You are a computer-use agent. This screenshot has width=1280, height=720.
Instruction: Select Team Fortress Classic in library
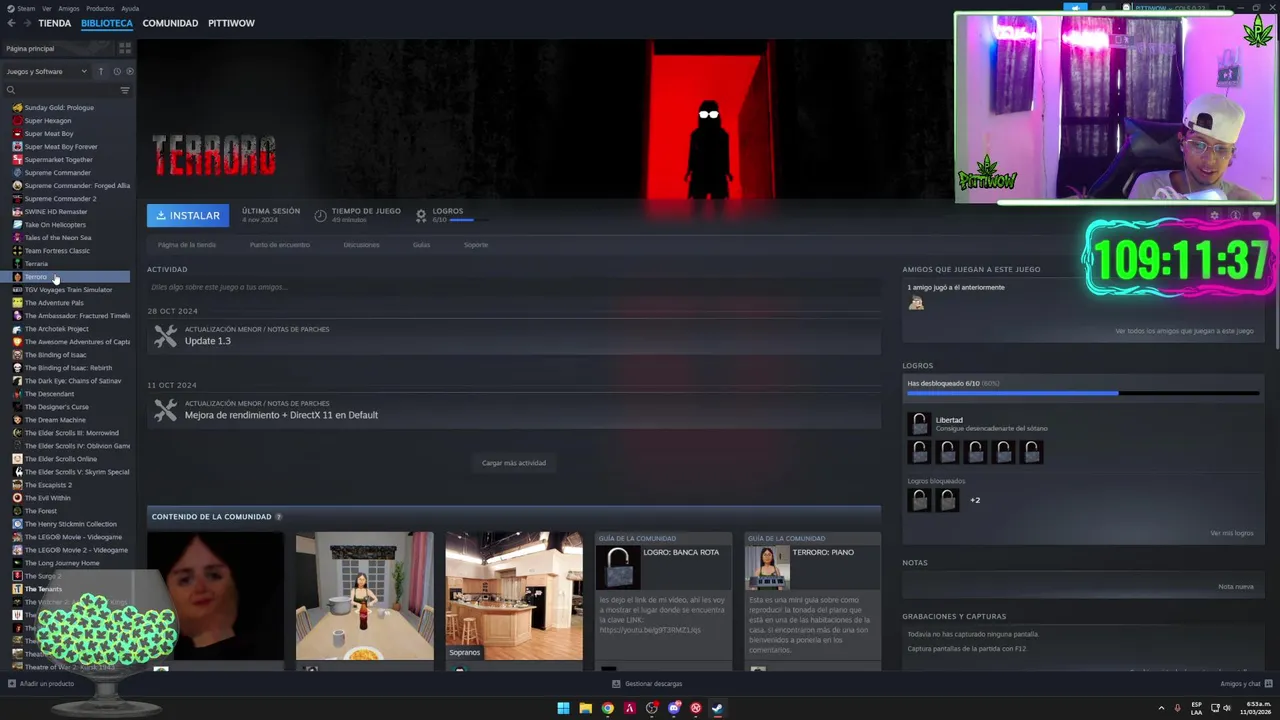pyautogui.click(x=57, y=251)
